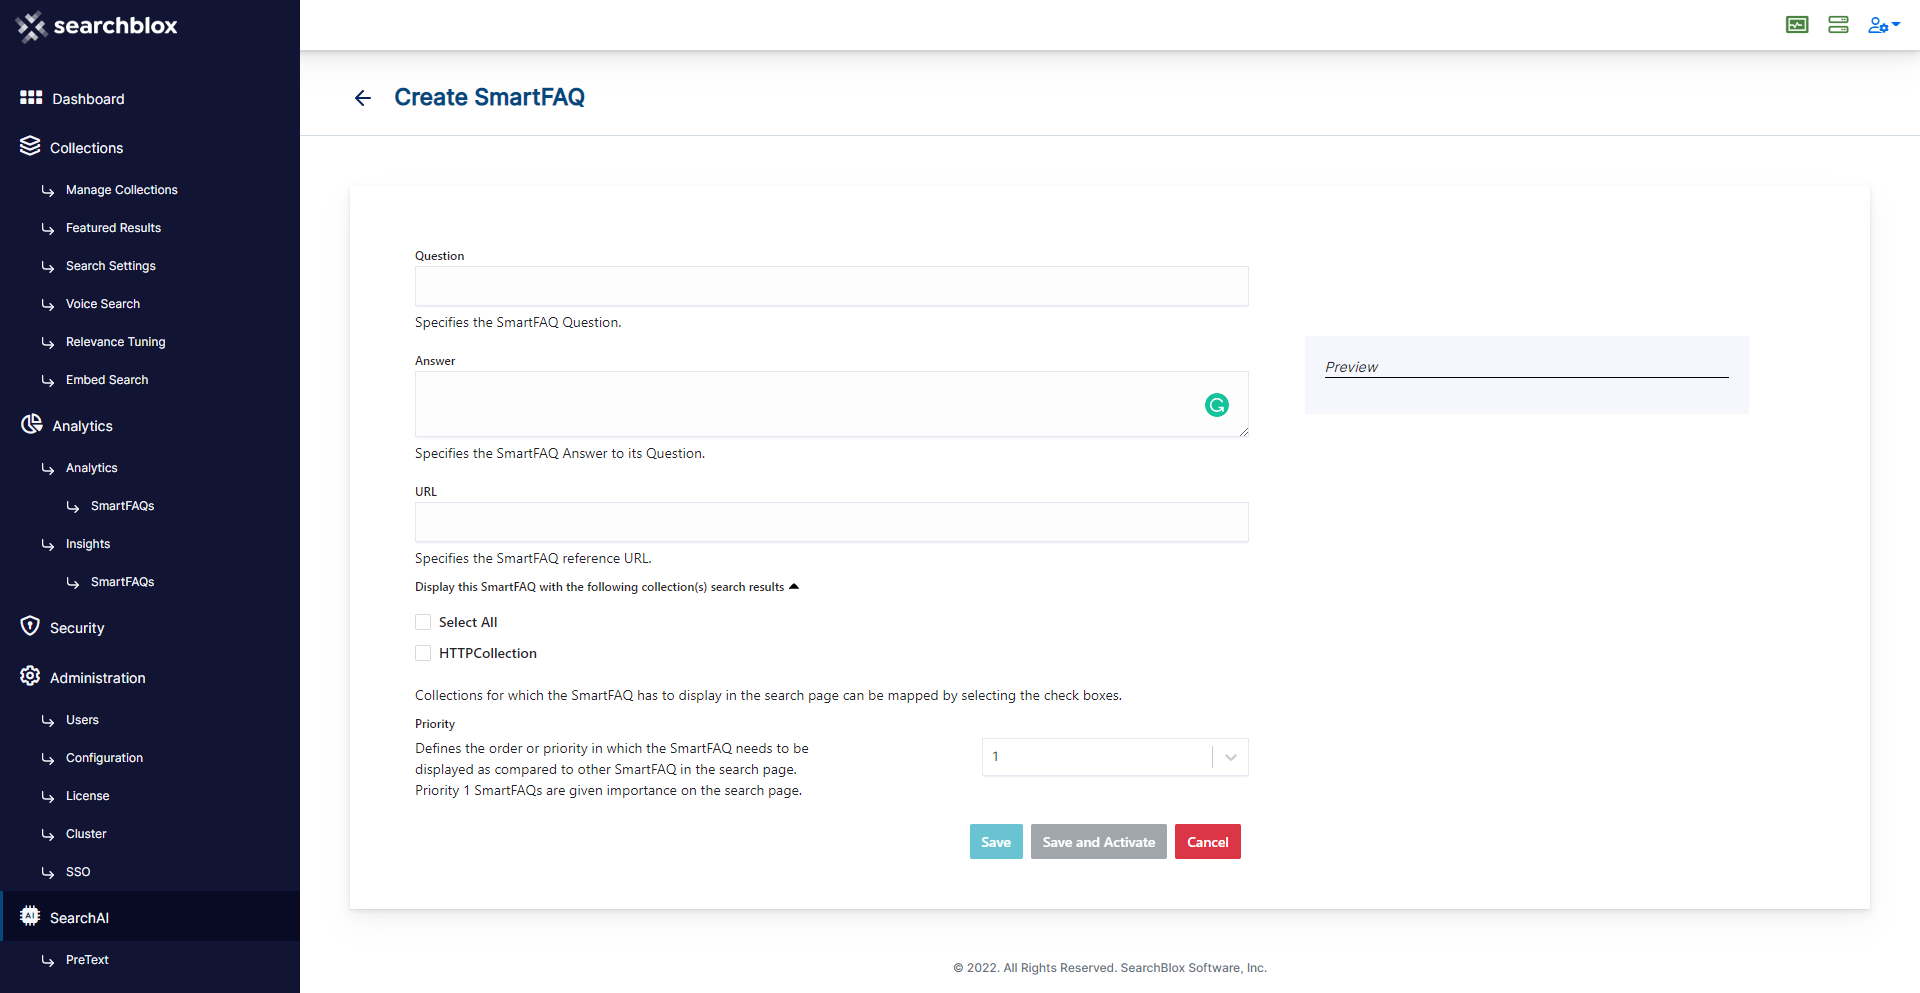Open the server stack icon in top bar
1920x993 pixels.
click(1838, 25)
